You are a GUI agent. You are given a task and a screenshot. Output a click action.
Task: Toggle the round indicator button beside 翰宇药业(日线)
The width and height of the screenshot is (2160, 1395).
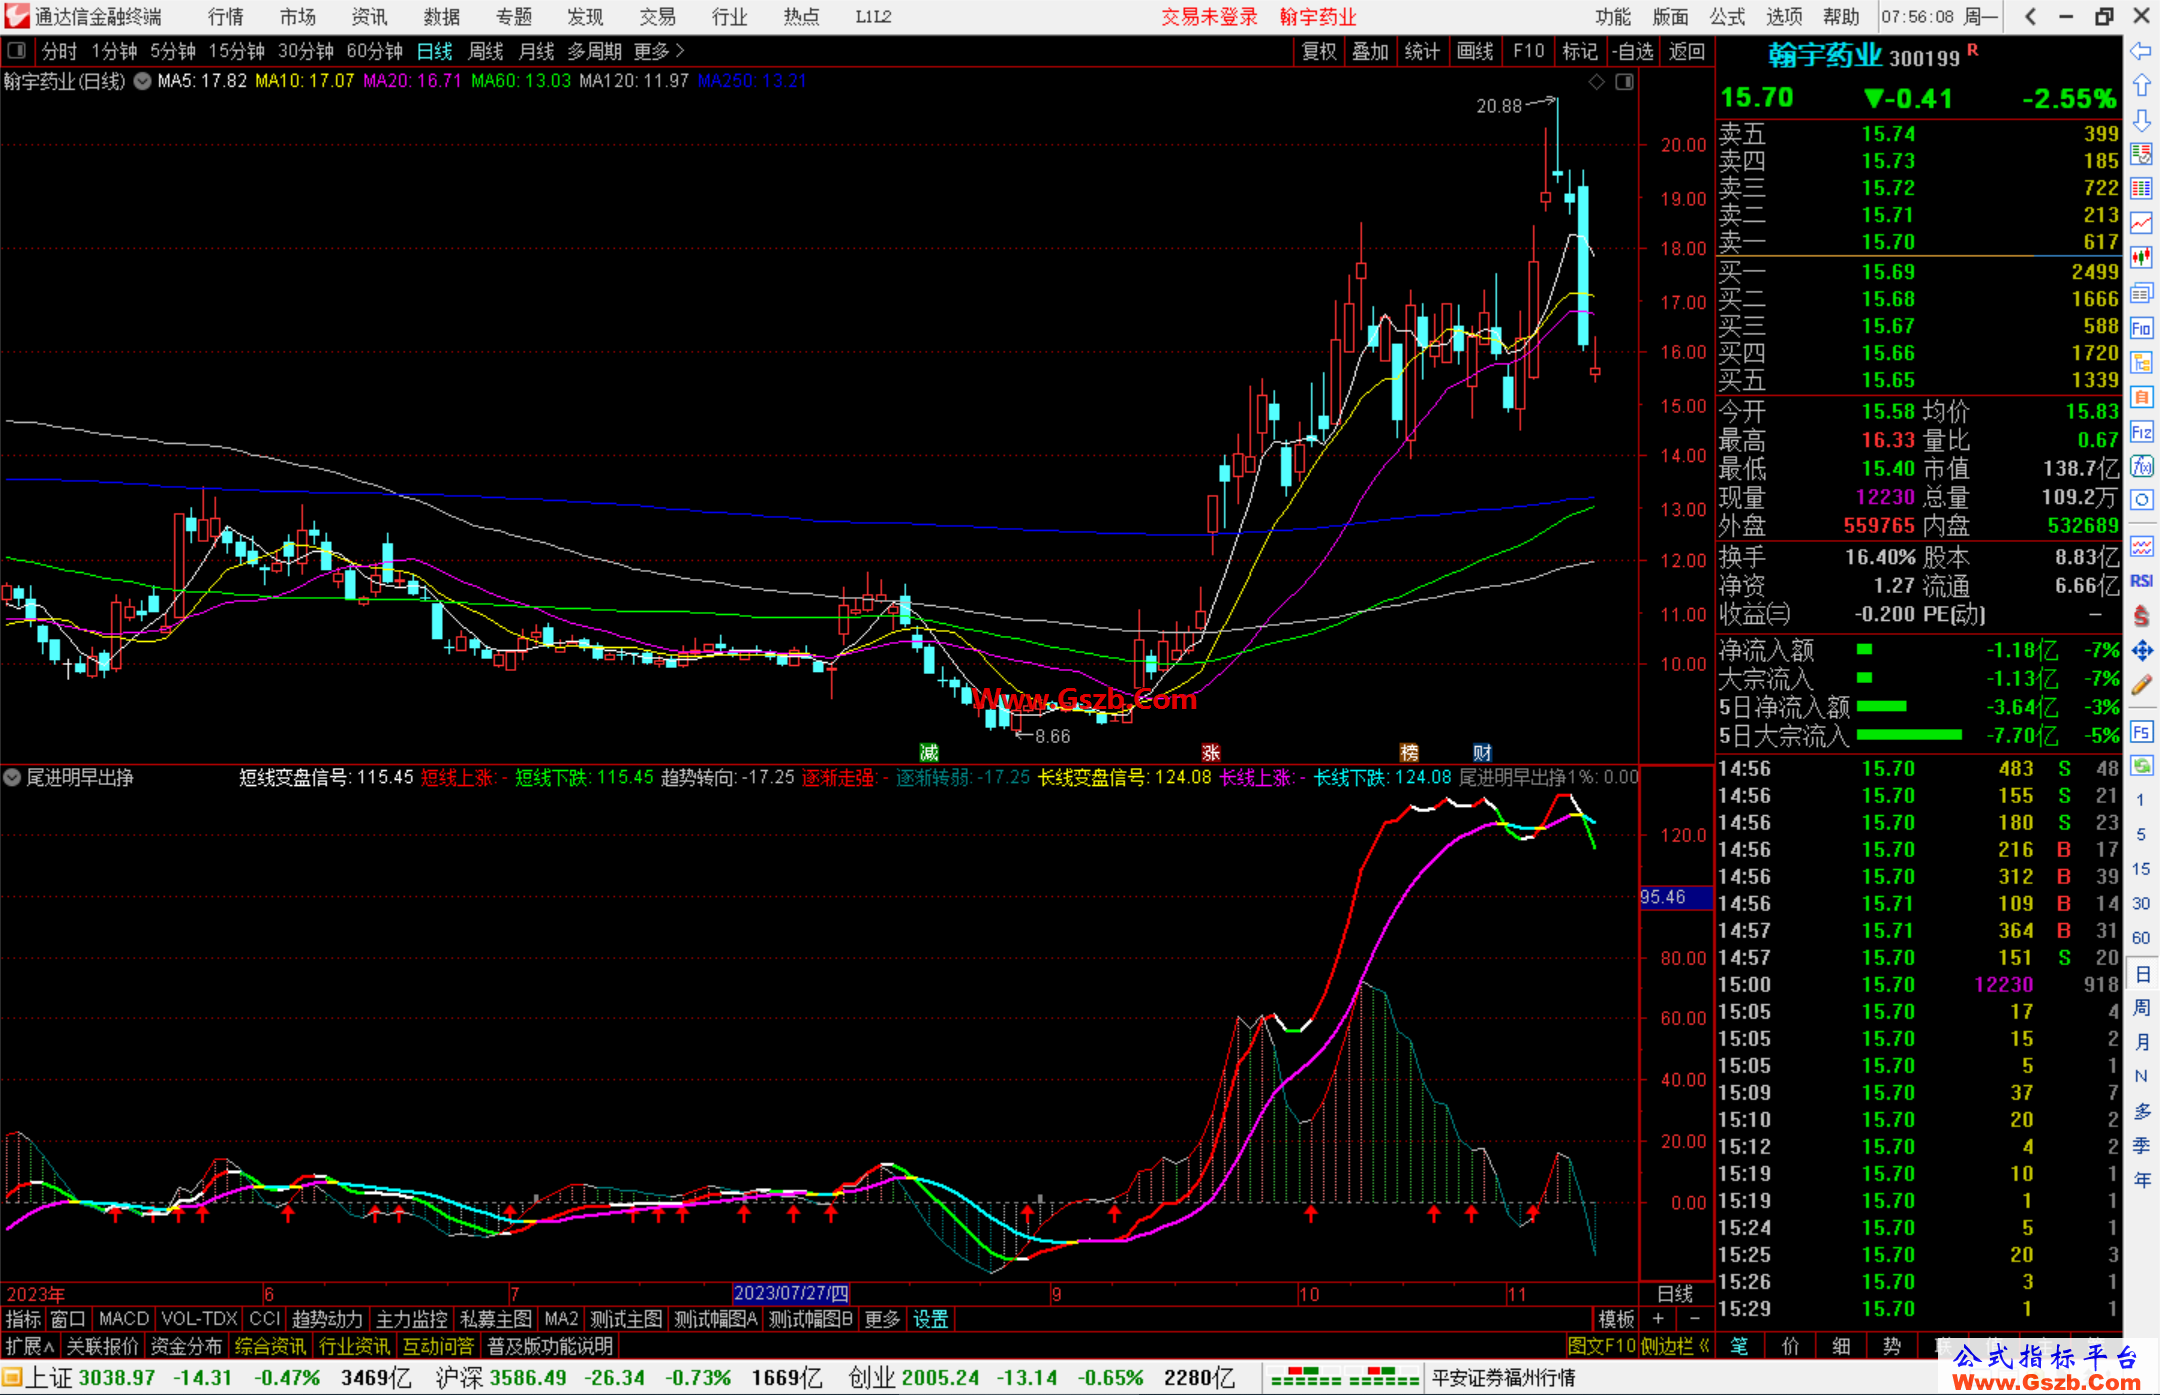click(x=143, y=81)
